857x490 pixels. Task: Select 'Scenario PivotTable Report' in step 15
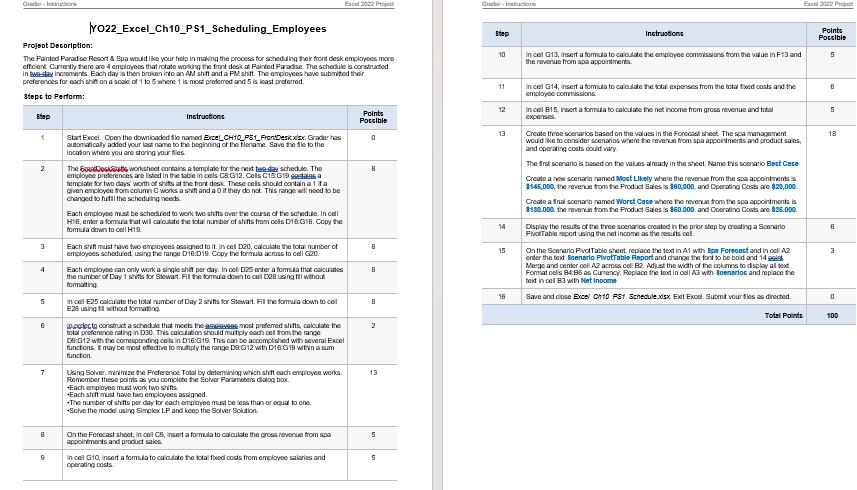pyautogui.click(x=610, y=258)
